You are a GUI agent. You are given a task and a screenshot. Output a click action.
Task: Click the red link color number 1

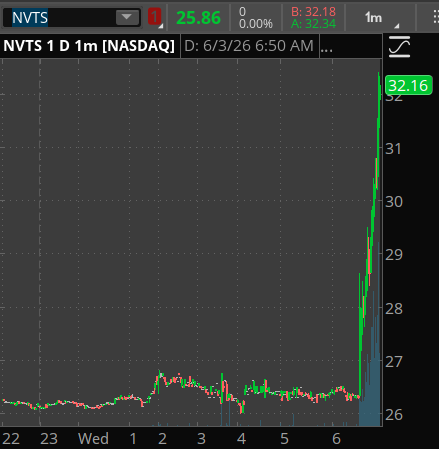[154, 17]
